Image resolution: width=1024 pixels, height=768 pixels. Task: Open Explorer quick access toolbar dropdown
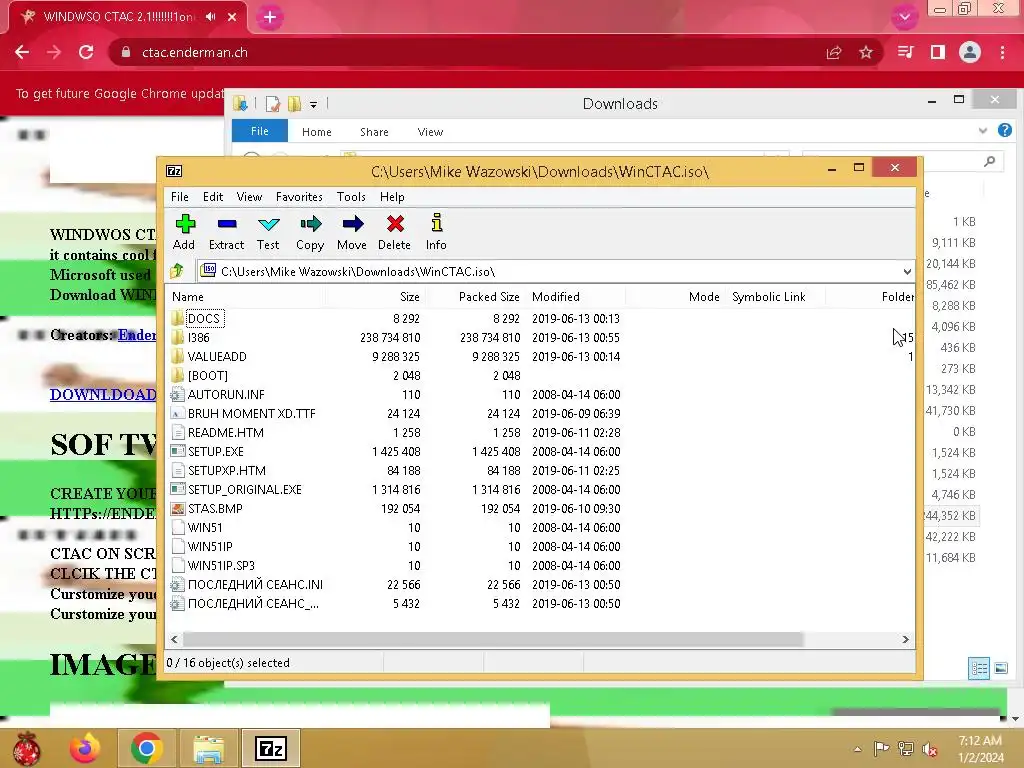[x=313, y=104]
